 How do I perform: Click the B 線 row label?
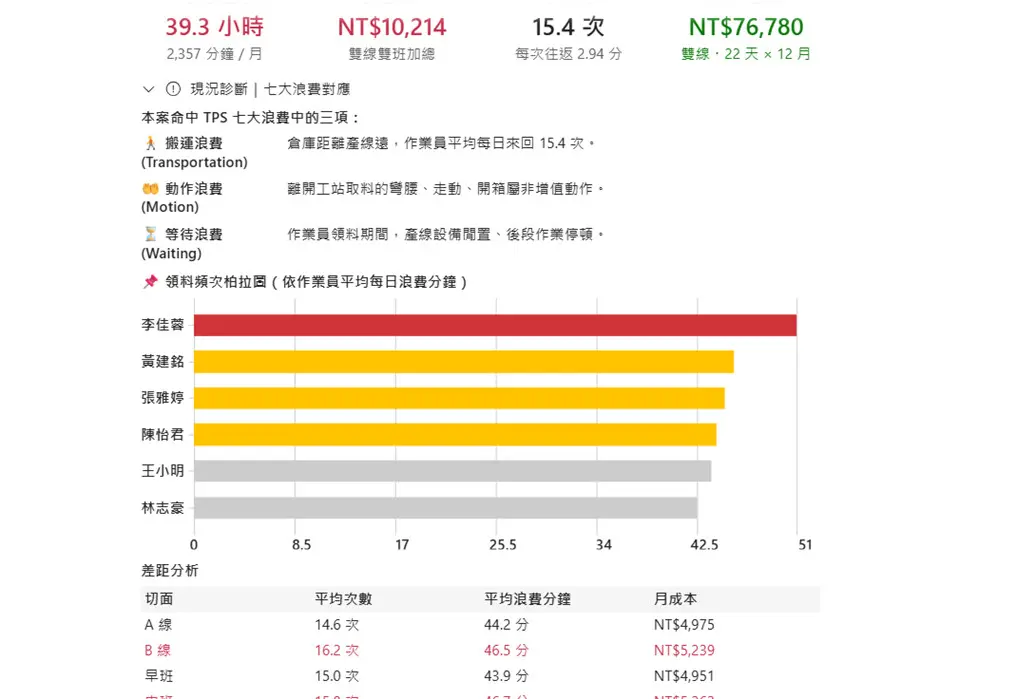coord(158,651)
